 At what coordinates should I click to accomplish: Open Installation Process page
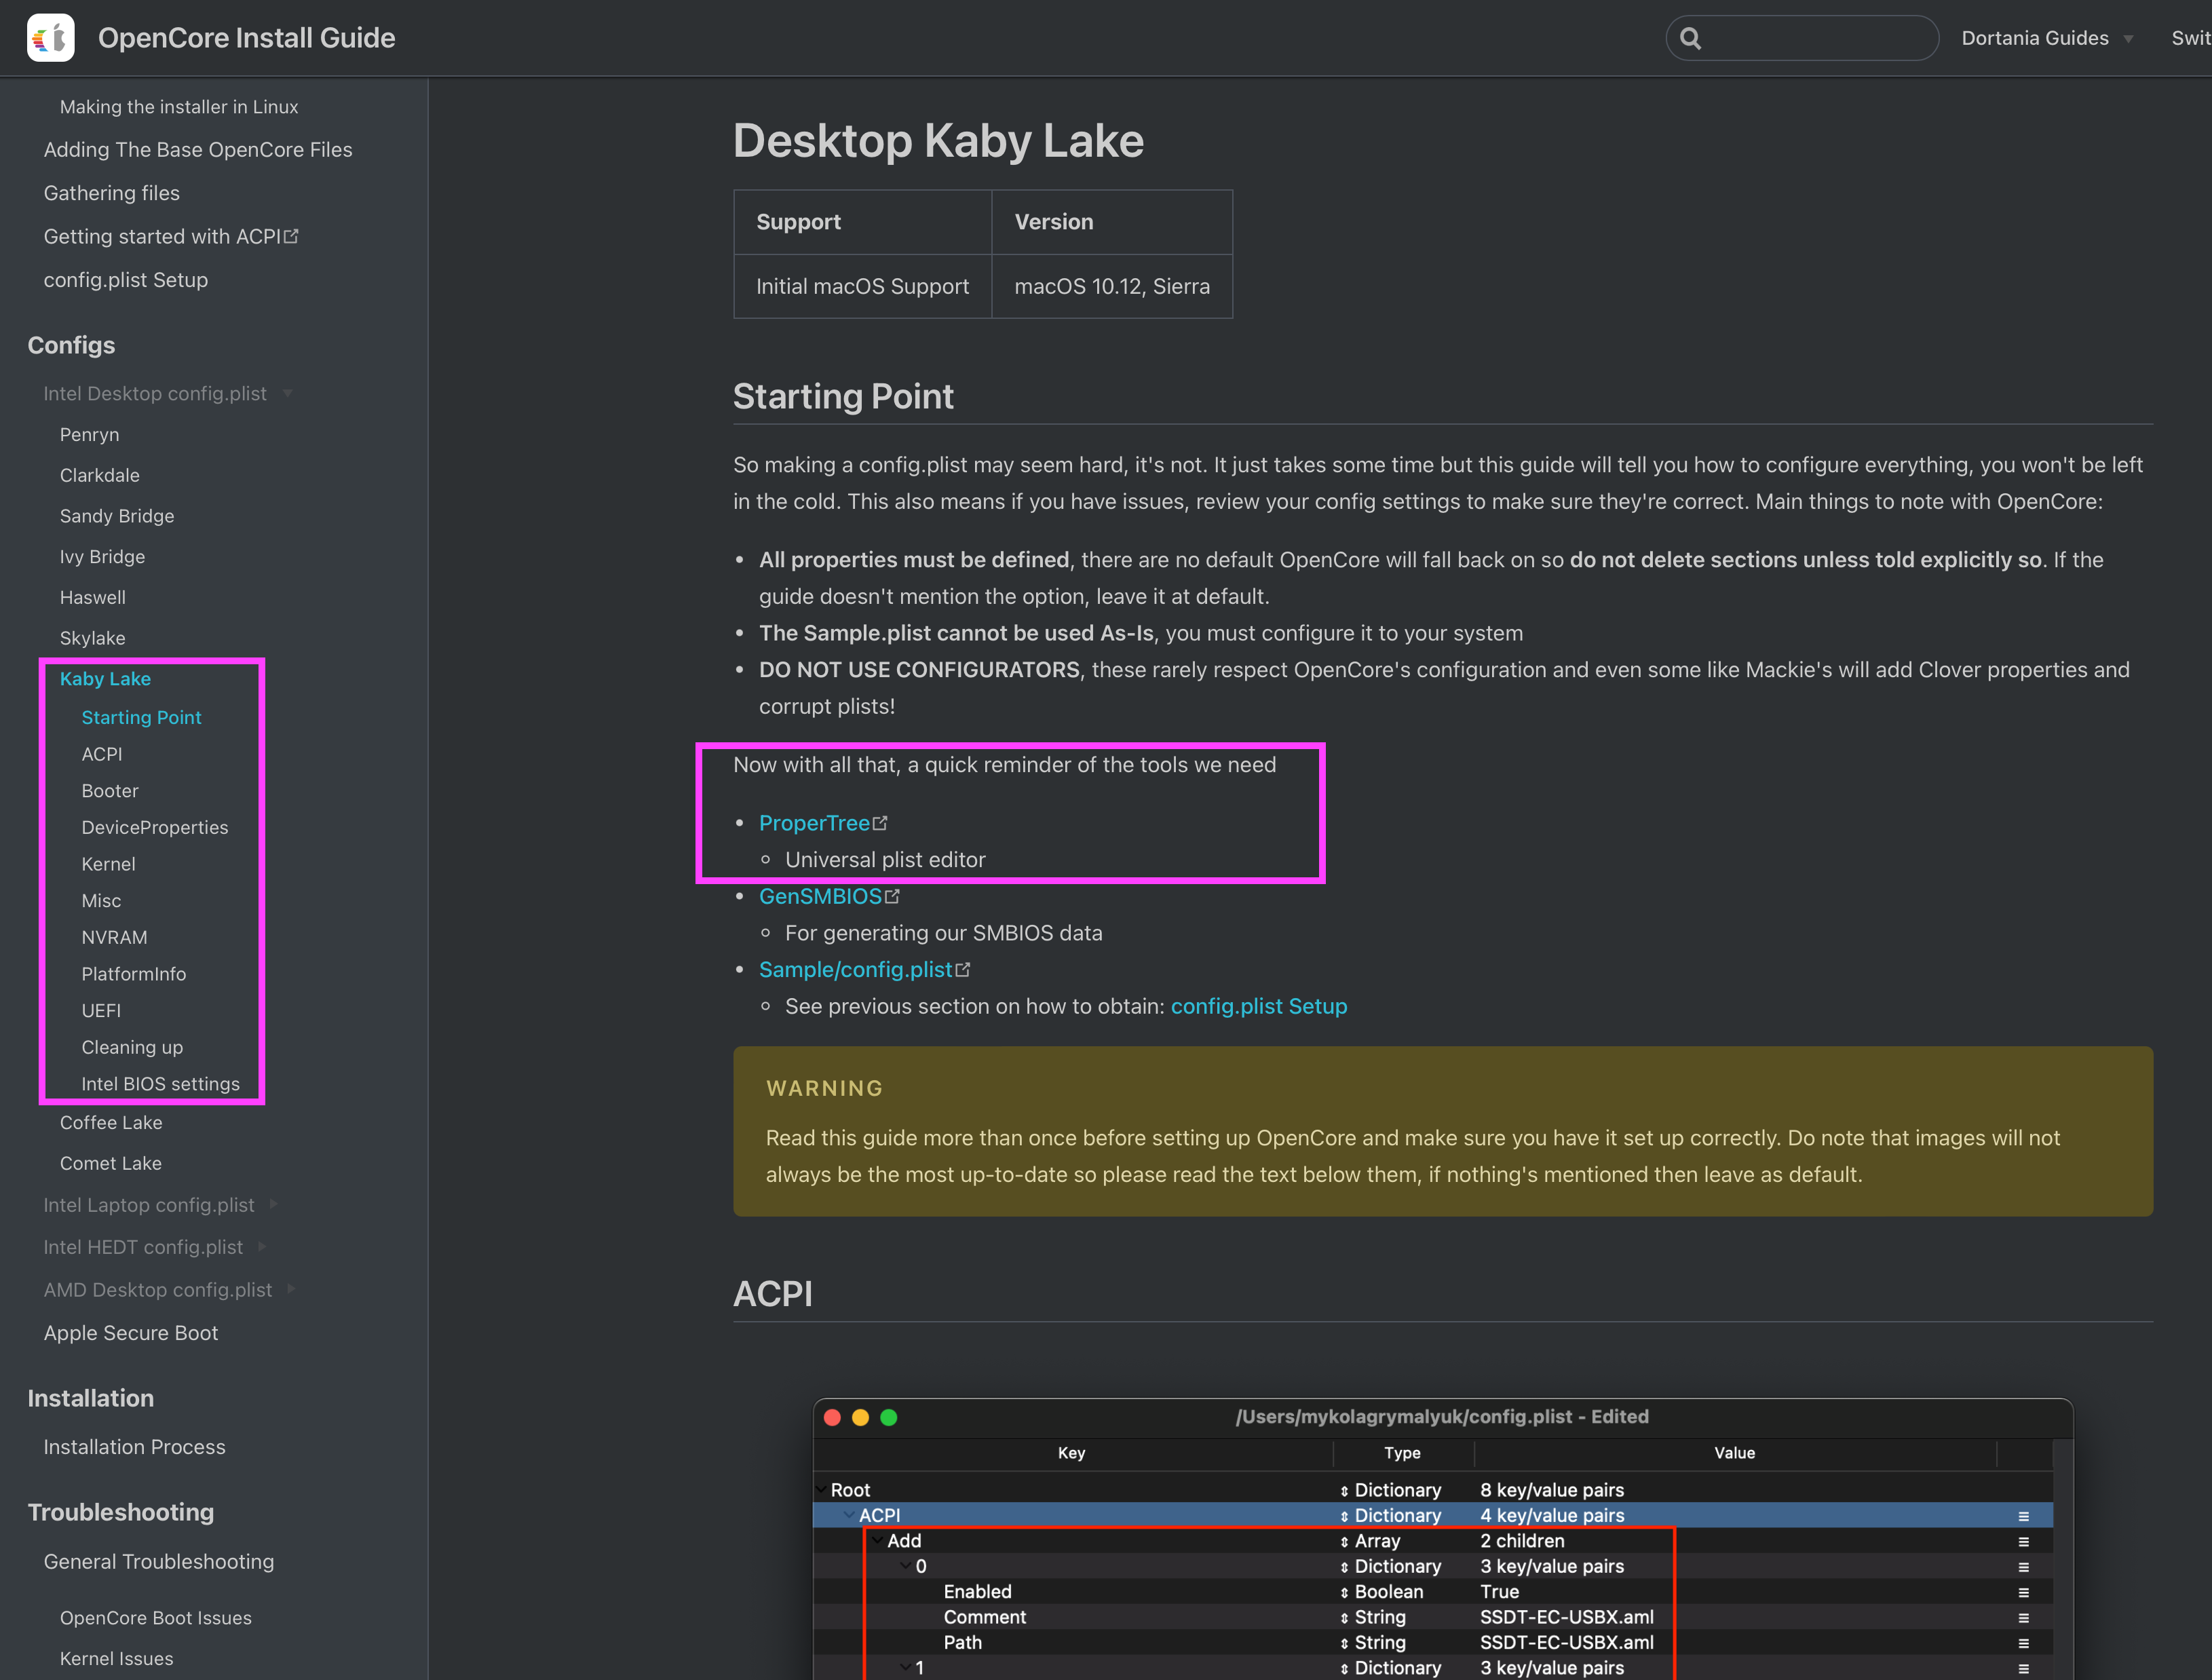tap(135, 1447)
